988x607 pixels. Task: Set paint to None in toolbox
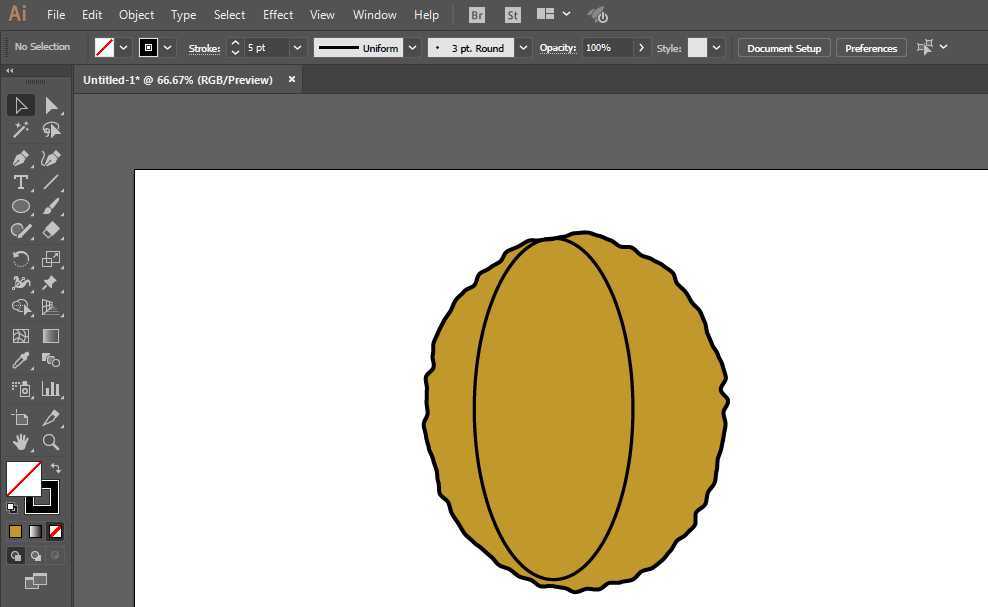click(x=55, y=531)
